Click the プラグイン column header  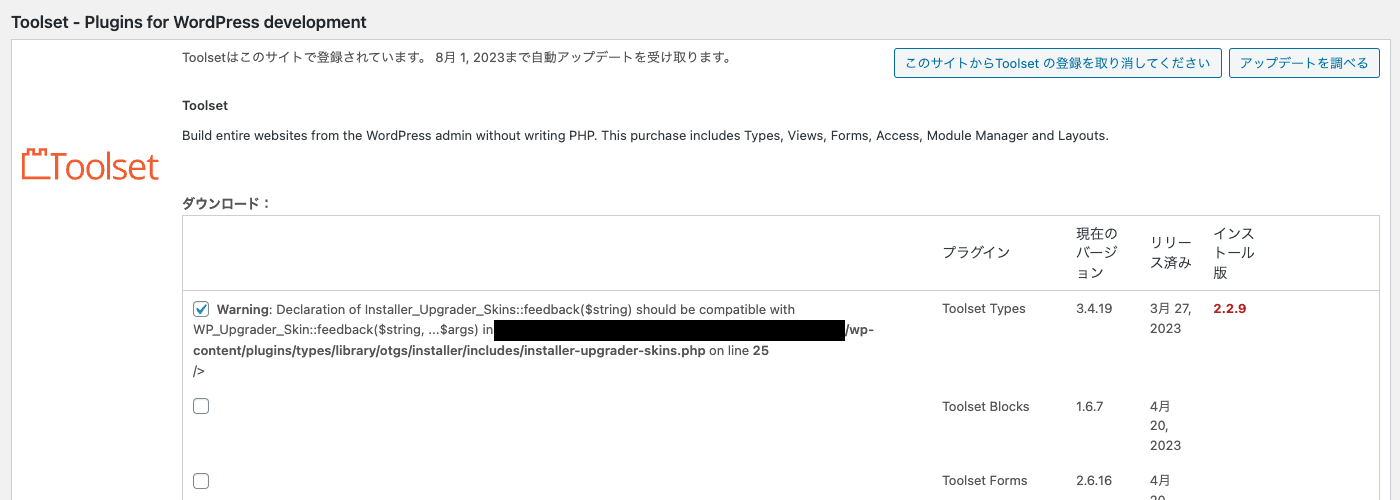(x=976, y=253)
